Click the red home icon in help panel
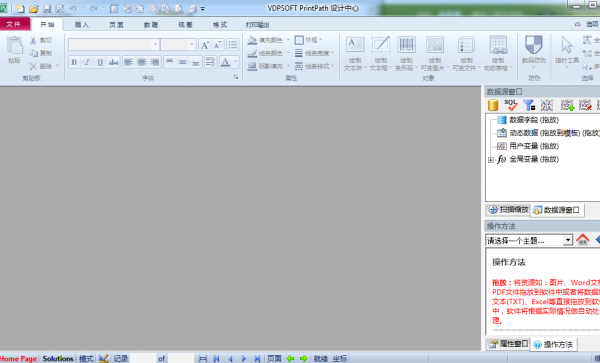Viewport: 600px width, 363px height. tap(582, 239)
